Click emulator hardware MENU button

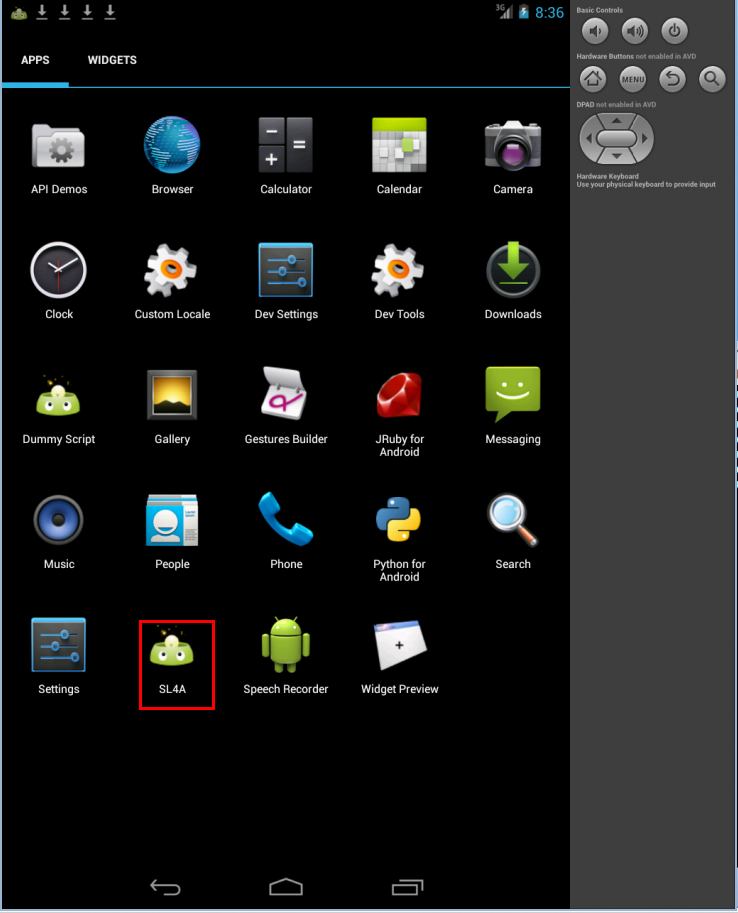[x=633, y=79]
